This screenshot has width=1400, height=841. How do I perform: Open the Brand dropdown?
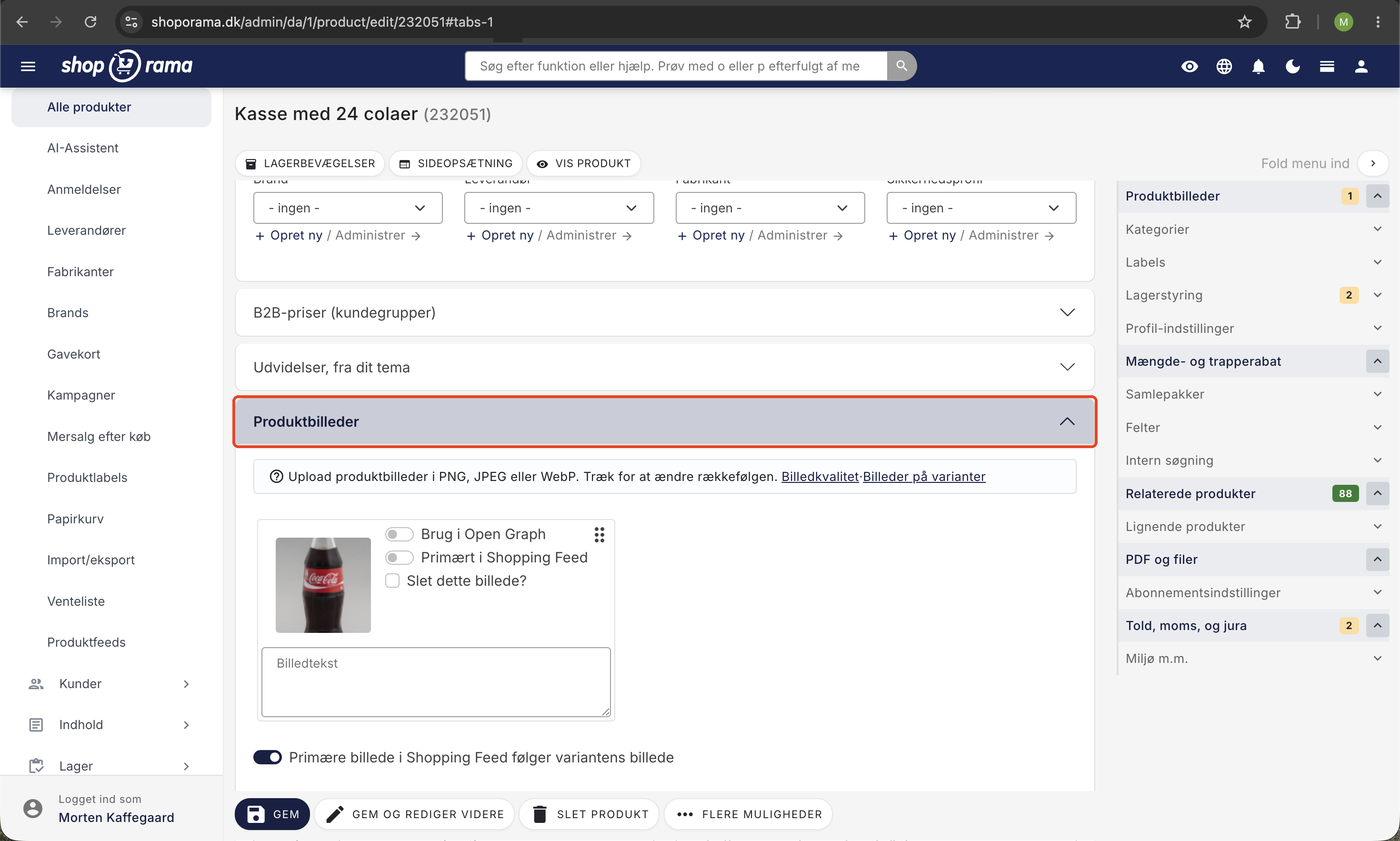pyautogui.click(x=348, y=208)
